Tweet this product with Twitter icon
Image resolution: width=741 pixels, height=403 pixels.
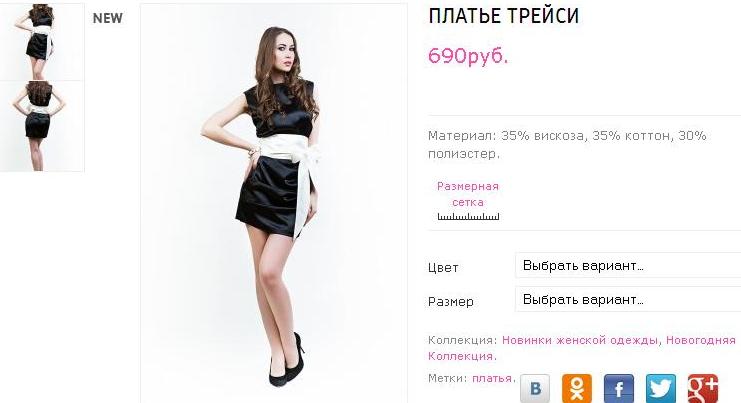click(x=661, y=388)
